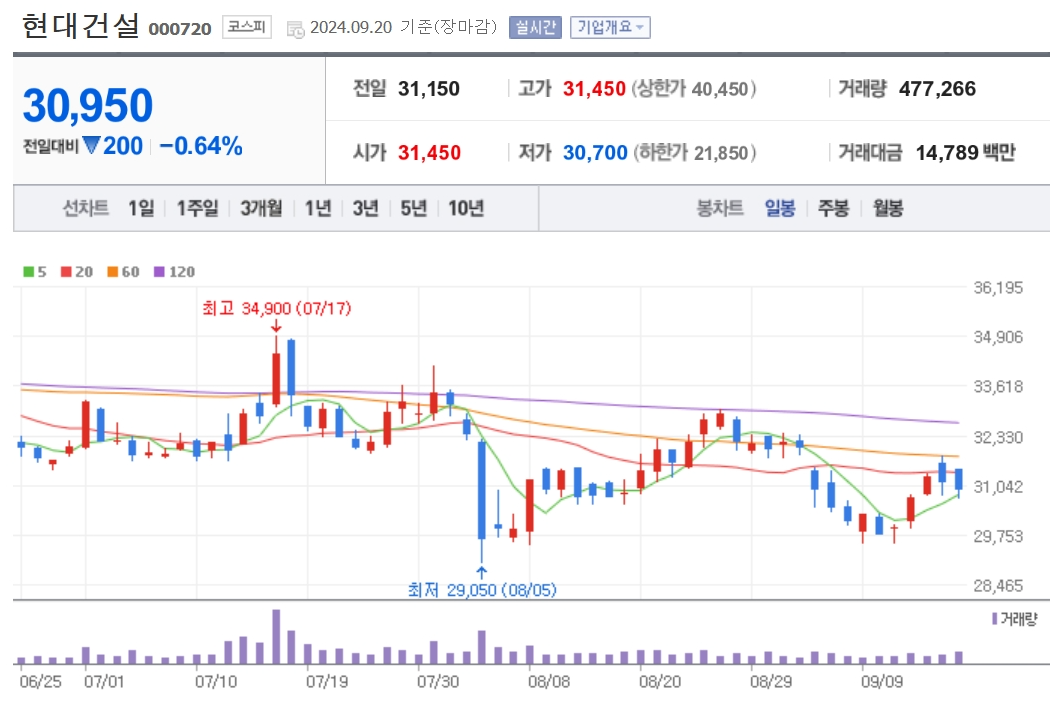Image resolution: width=1050 pixels, height=703 pixels.
Task: Open the 기업개요 dropdown
Action: point(610,27)
